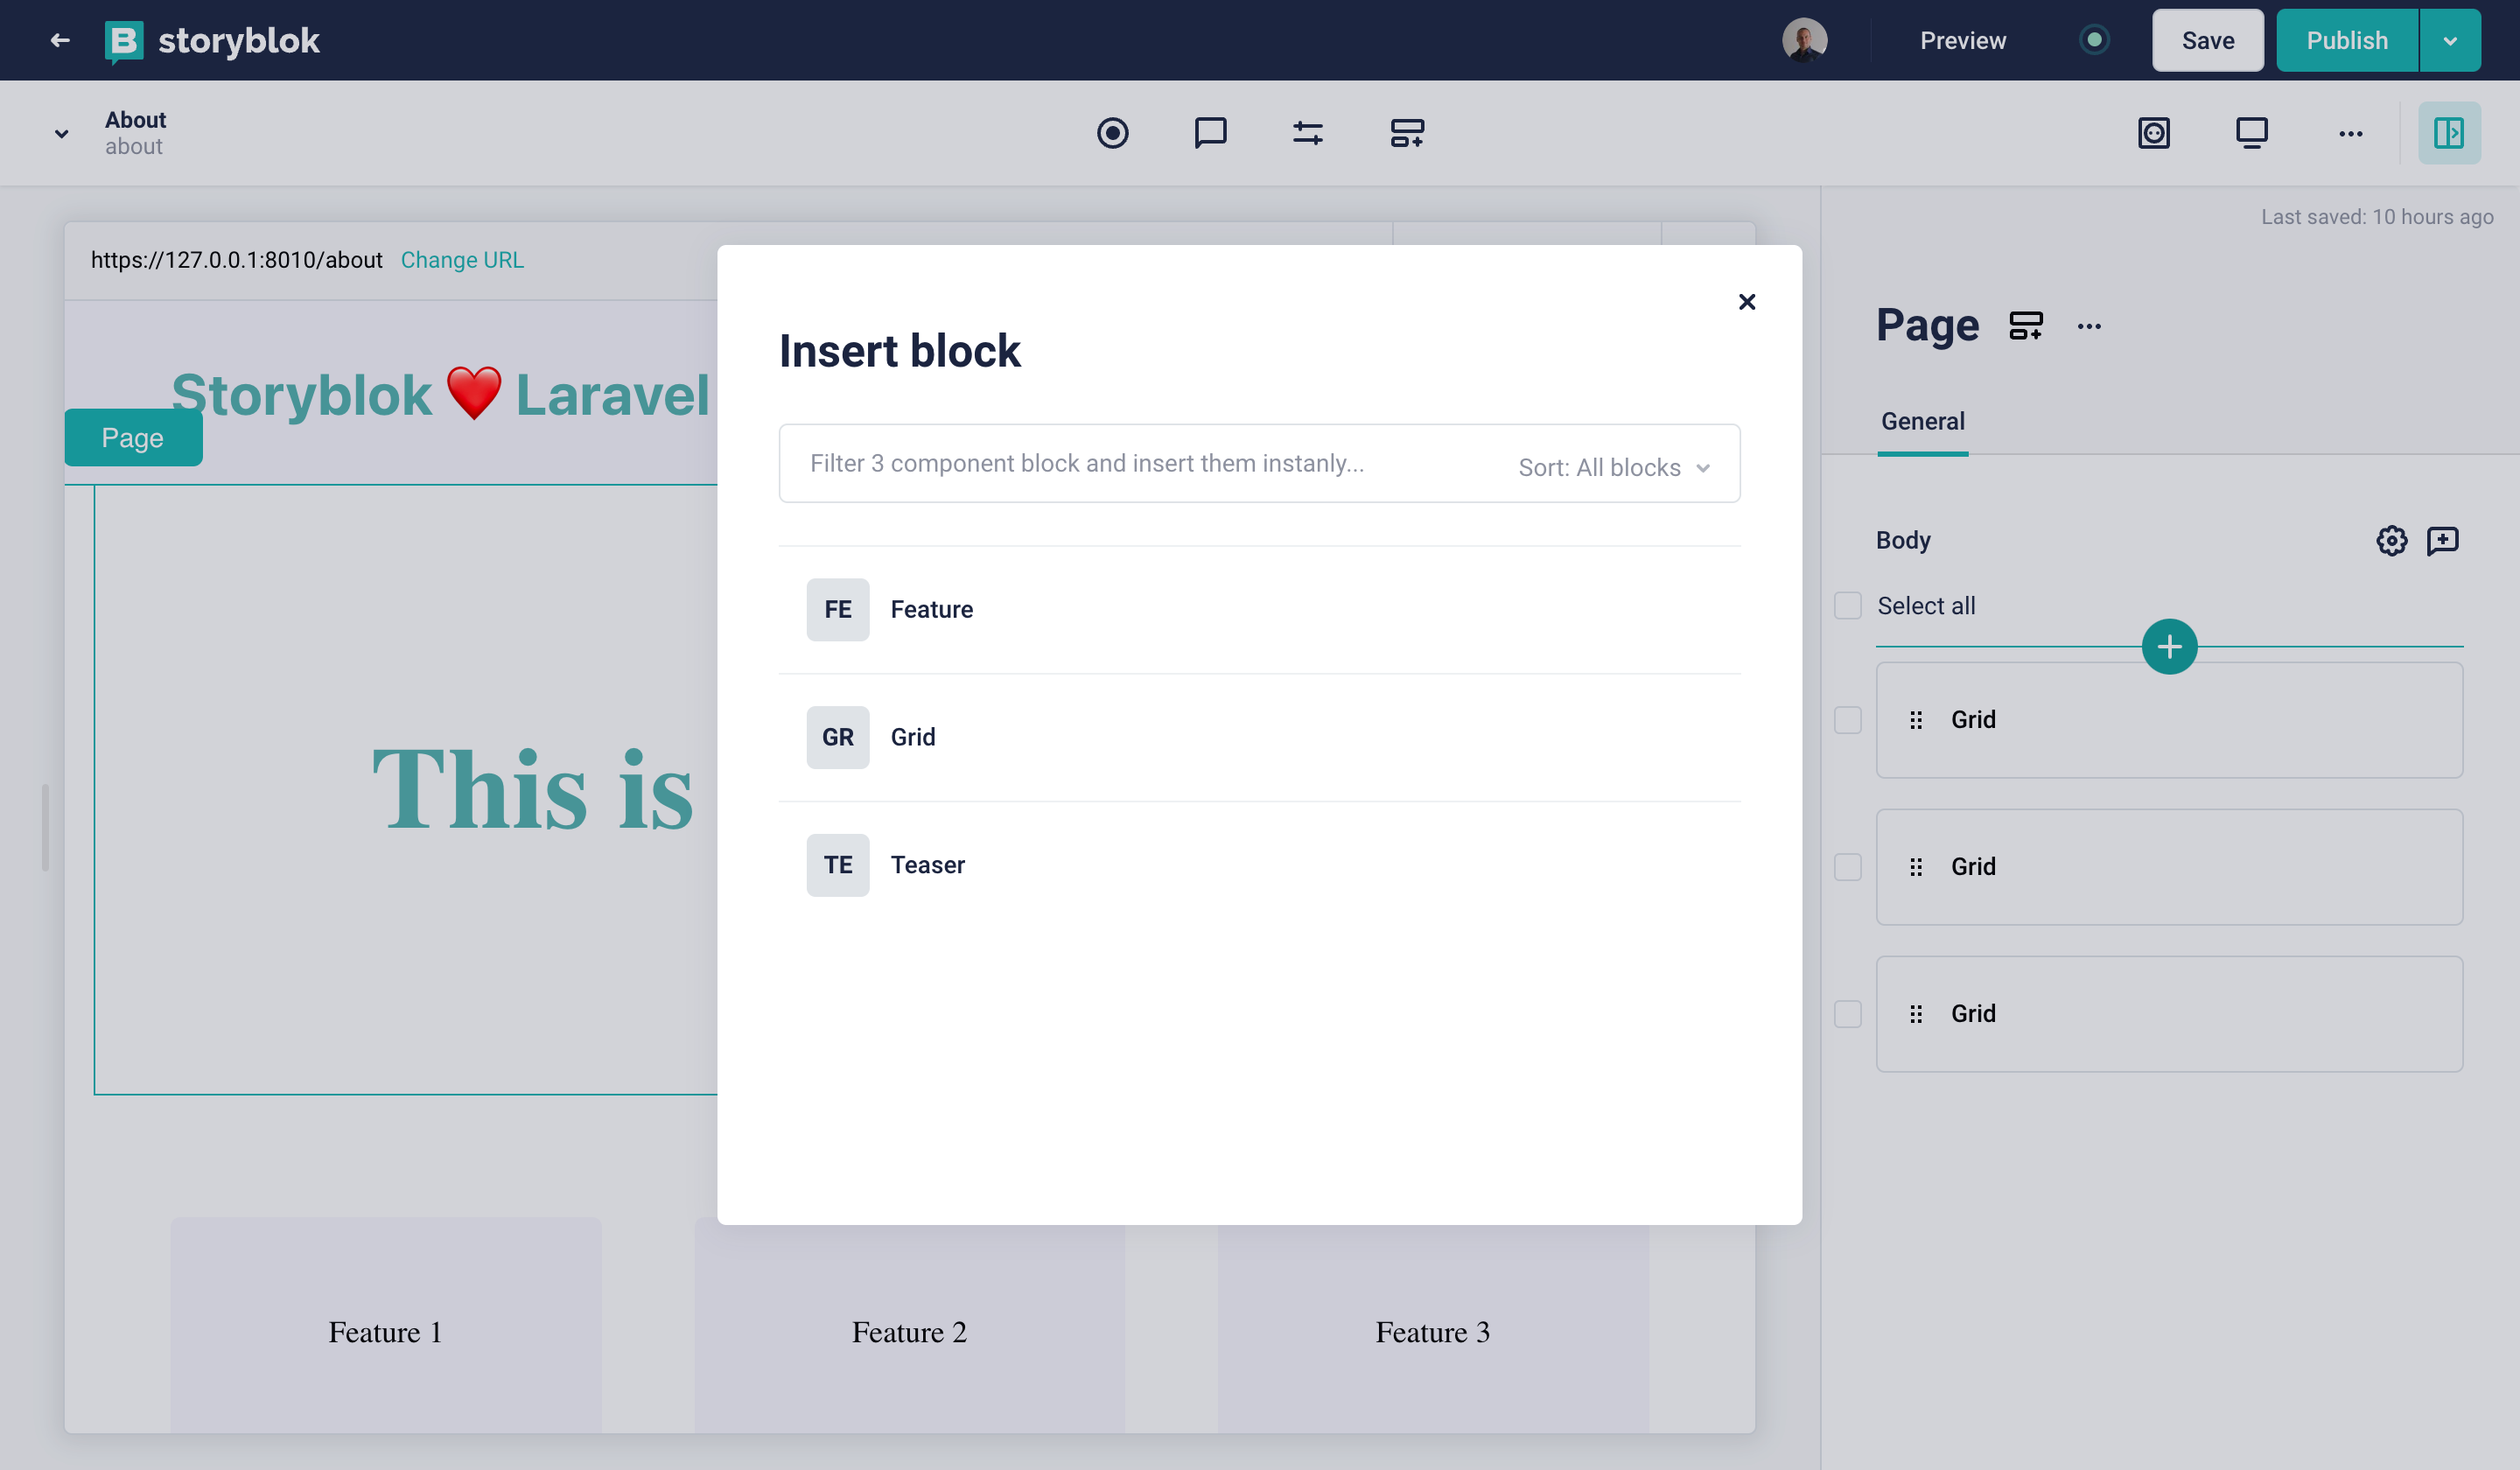2520x1470 pixels.
Task: Click the Save button
Action: 2207,40
